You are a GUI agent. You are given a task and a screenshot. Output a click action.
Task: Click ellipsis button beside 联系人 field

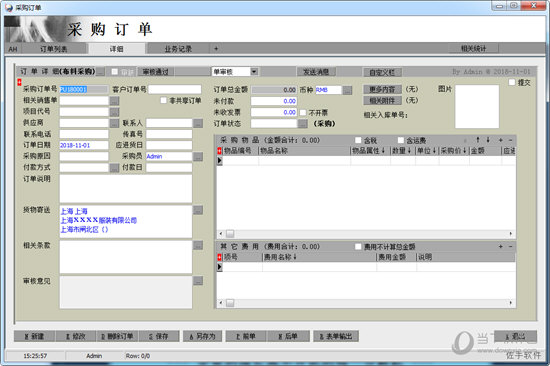(198, 123)
